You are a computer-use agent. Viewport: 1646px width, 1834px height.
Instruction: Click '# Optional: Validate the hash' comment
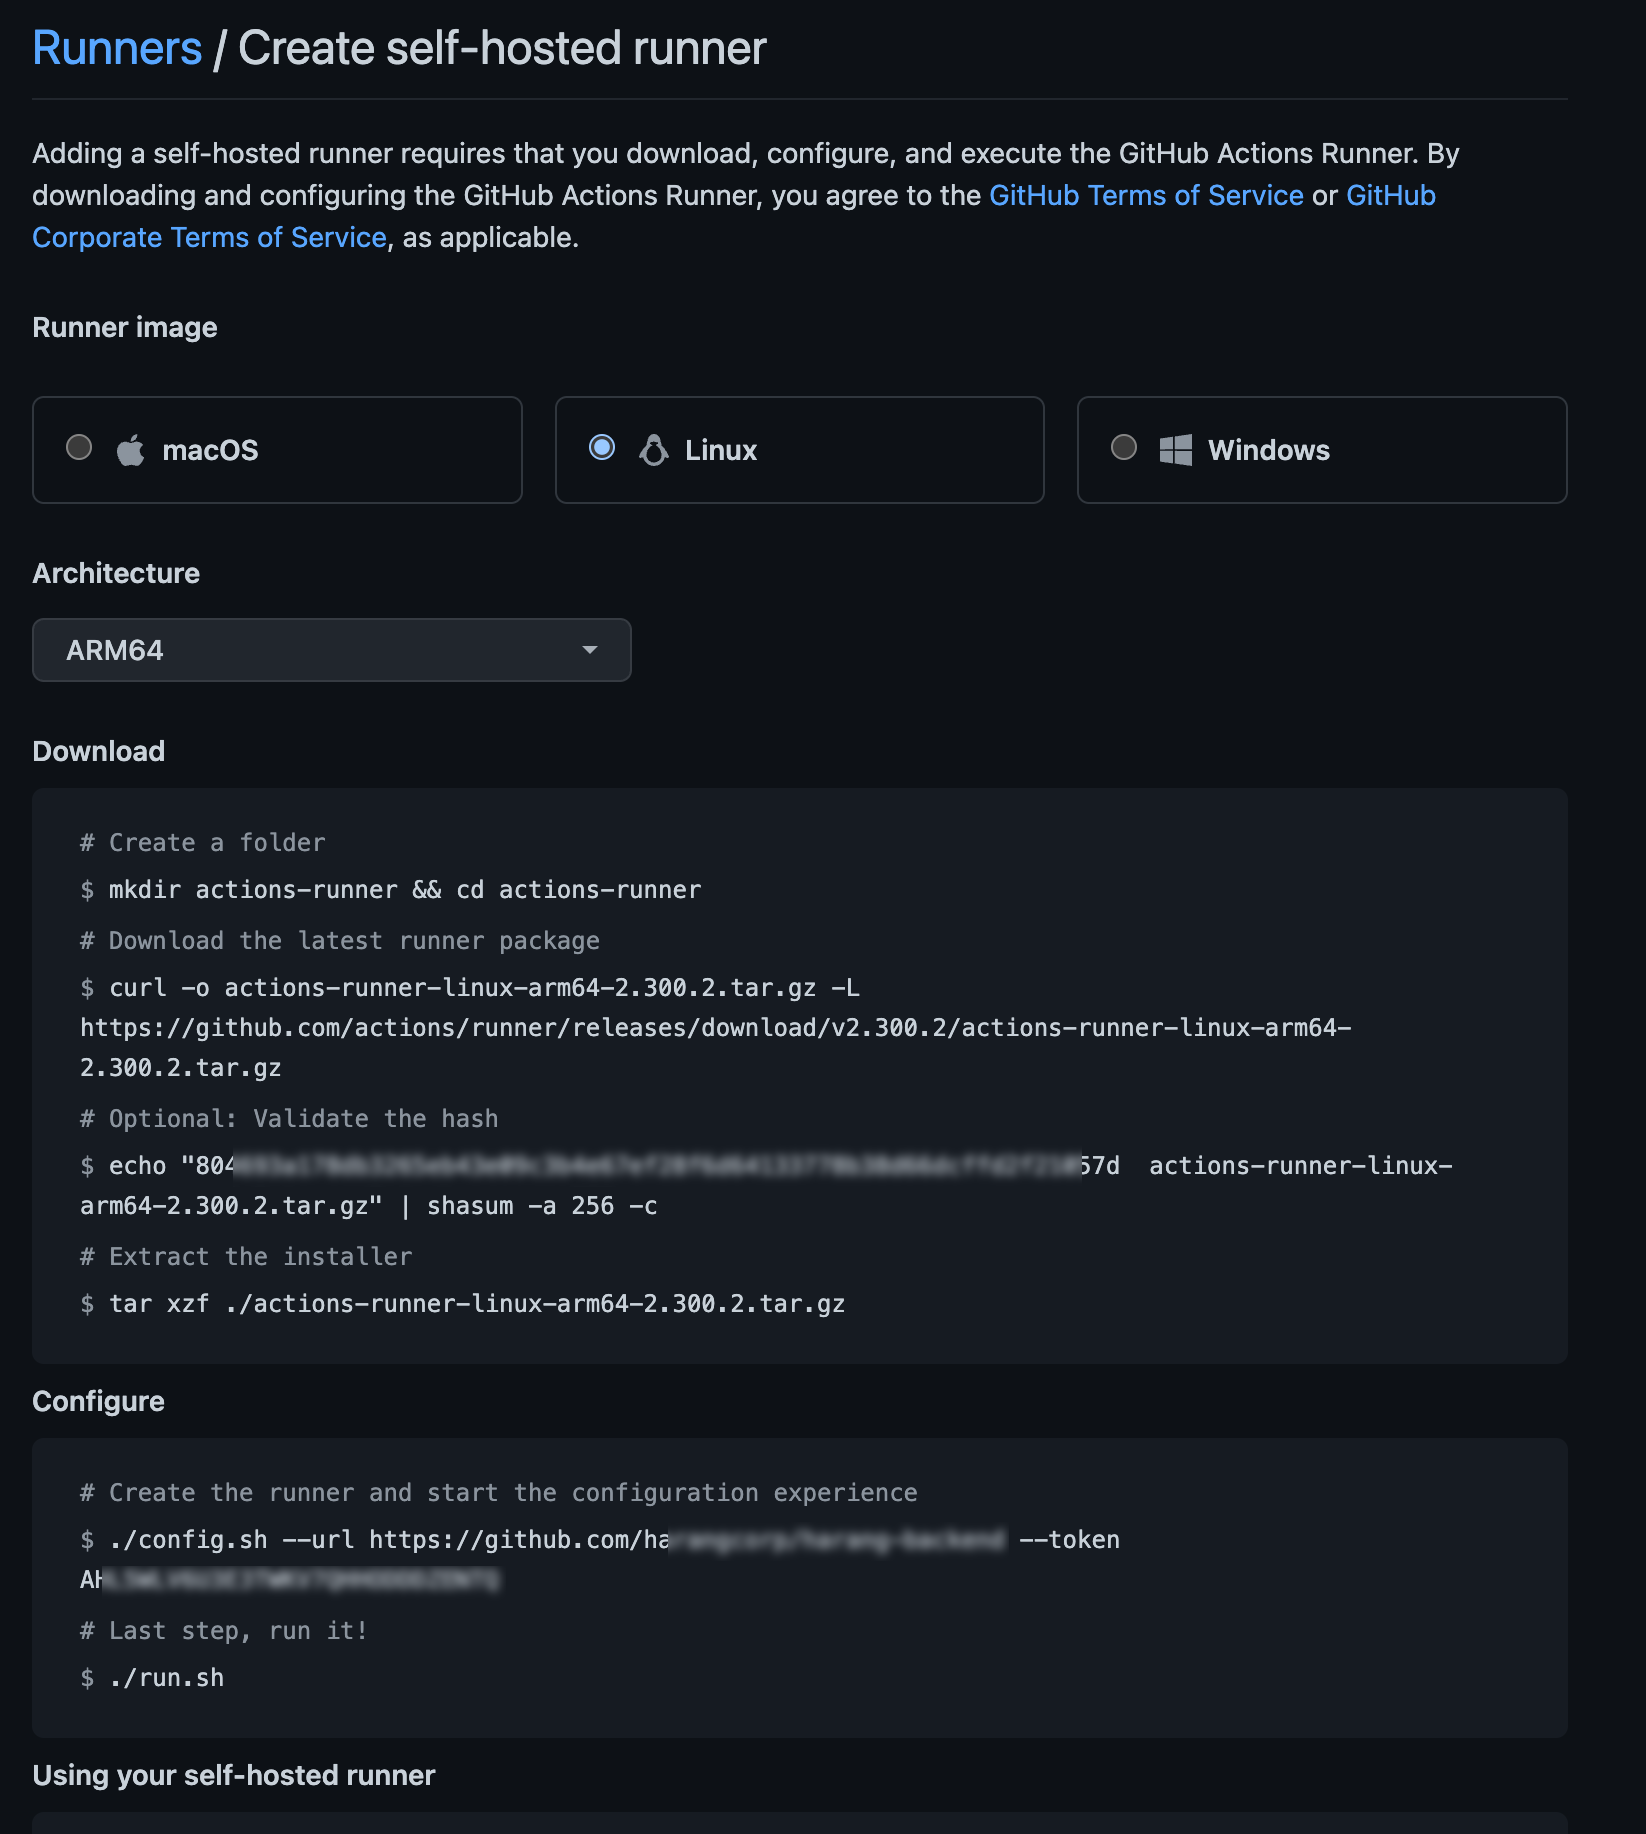[289, 1119]
